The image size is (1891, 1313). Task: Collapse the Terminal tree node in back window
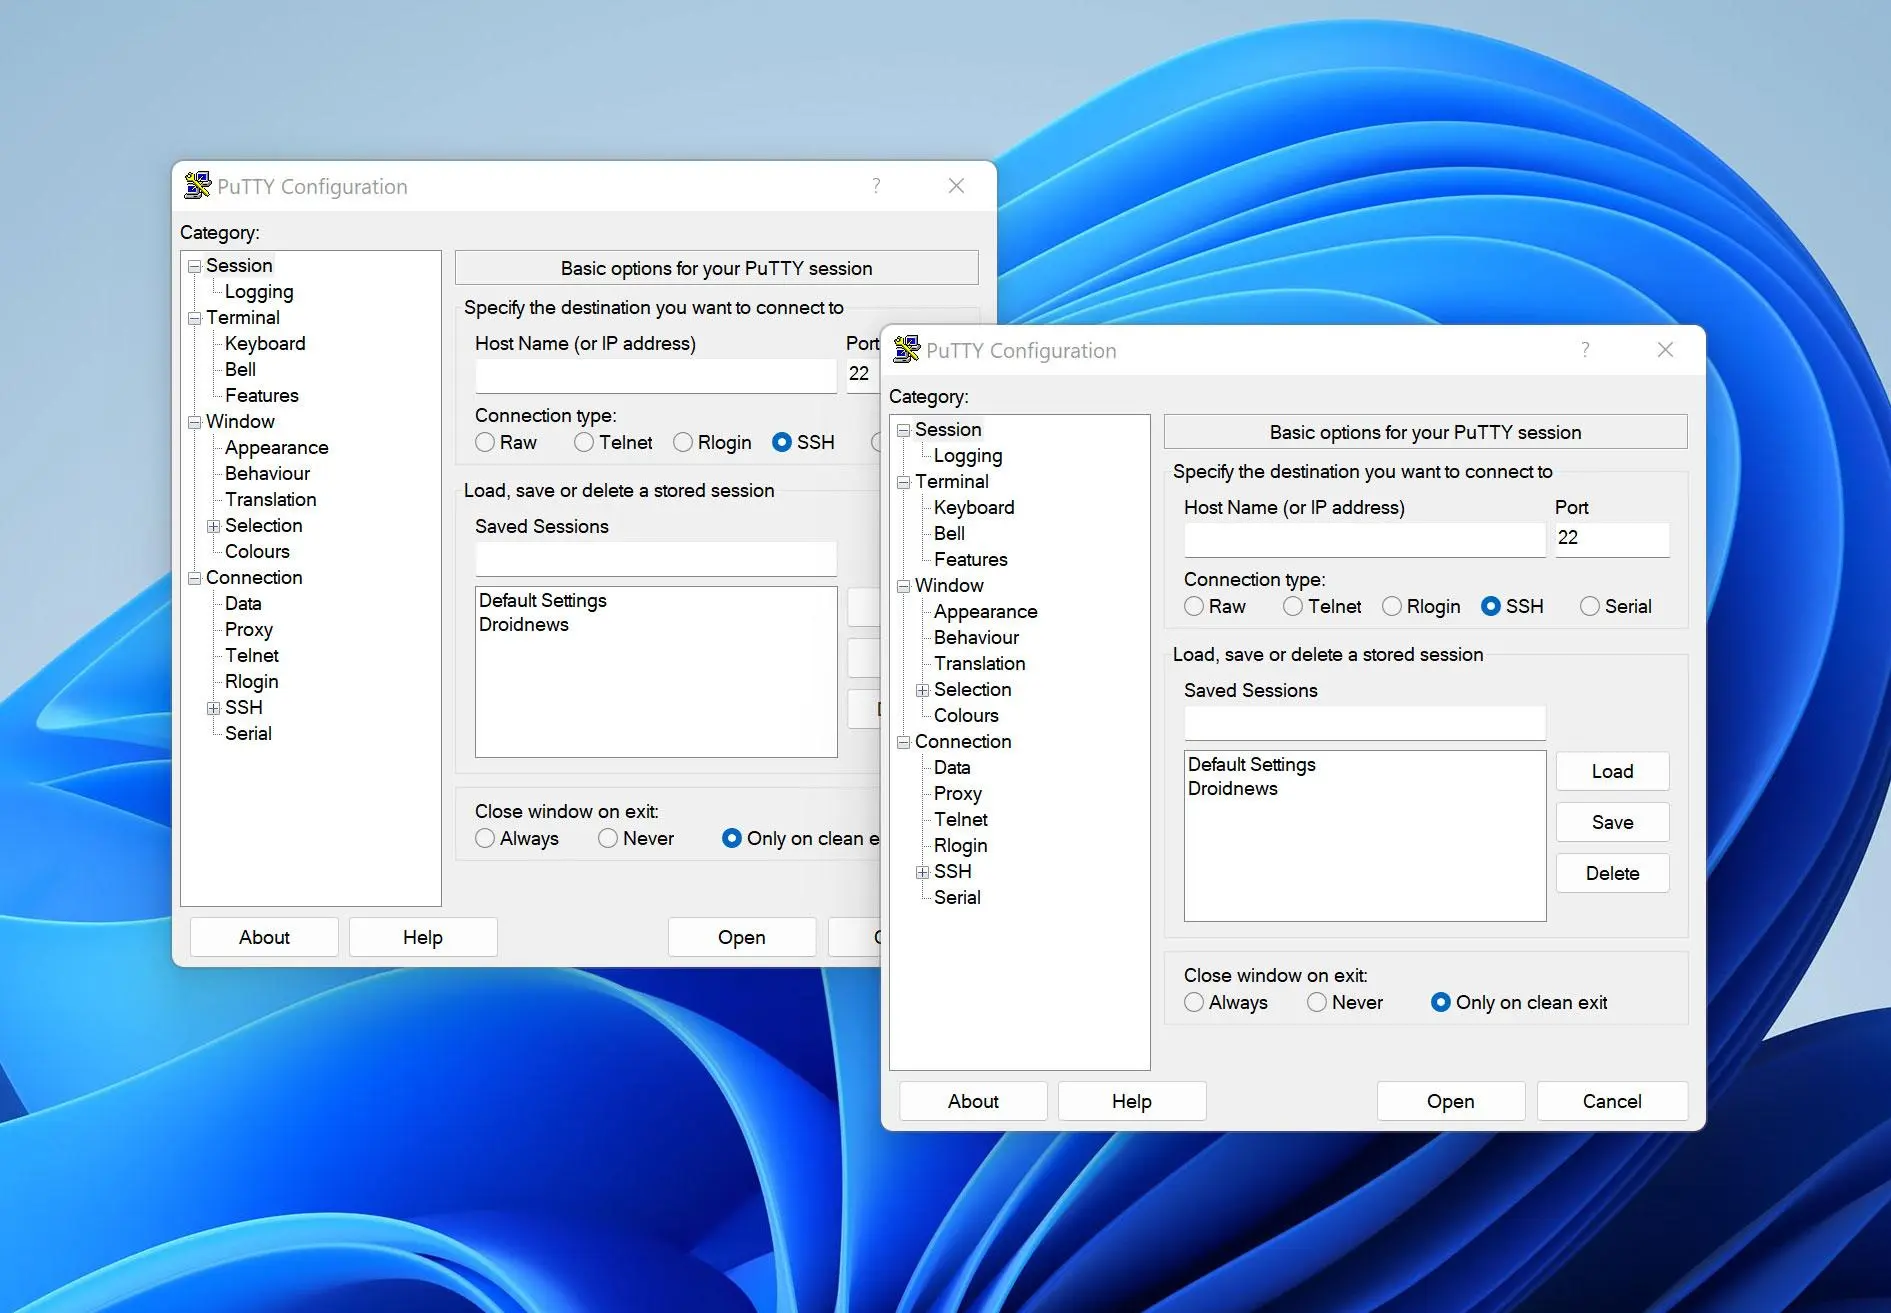click(x=195, y=318)
